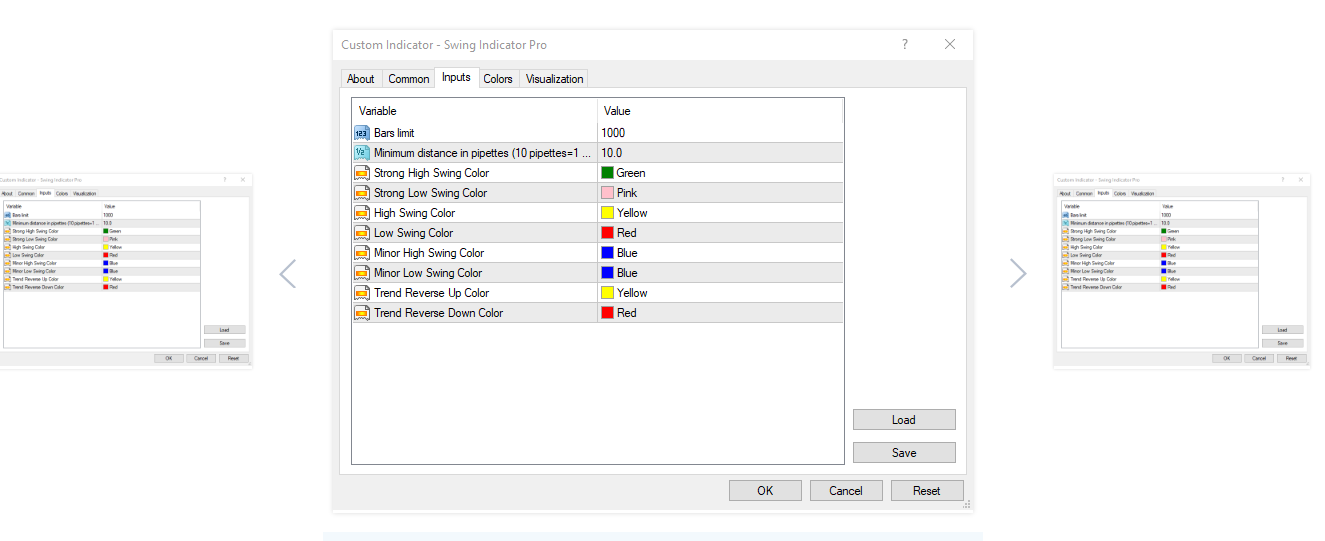The width and height of the screenshot is (1325, 541).
Task: Confirm with the OK button
Action: [765, 491]
